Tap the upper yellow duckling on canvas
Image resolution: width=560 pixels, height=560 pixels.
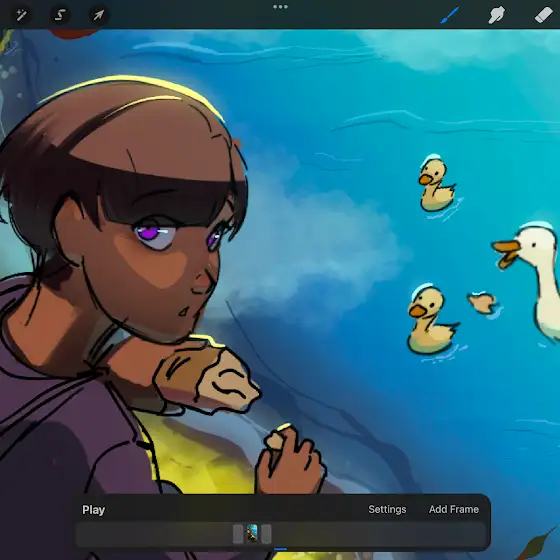tap(436, 184)
